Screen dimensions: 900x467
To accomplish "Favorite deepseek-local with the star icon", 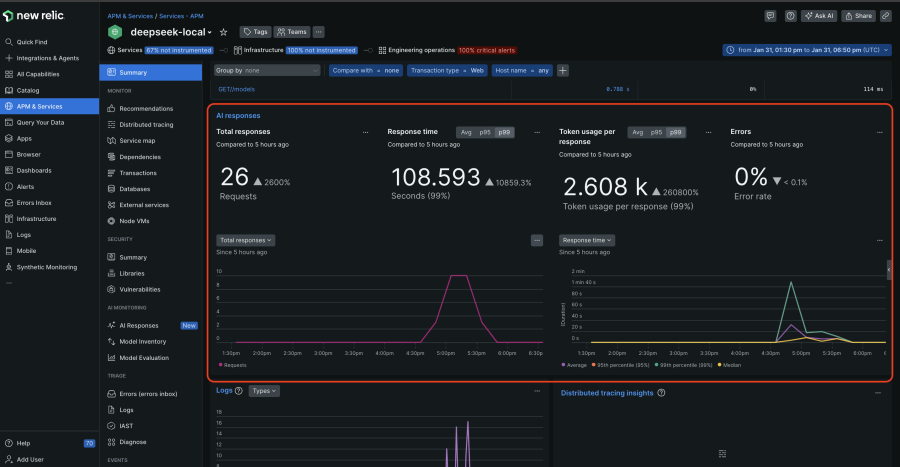I will tap(223, 32).
